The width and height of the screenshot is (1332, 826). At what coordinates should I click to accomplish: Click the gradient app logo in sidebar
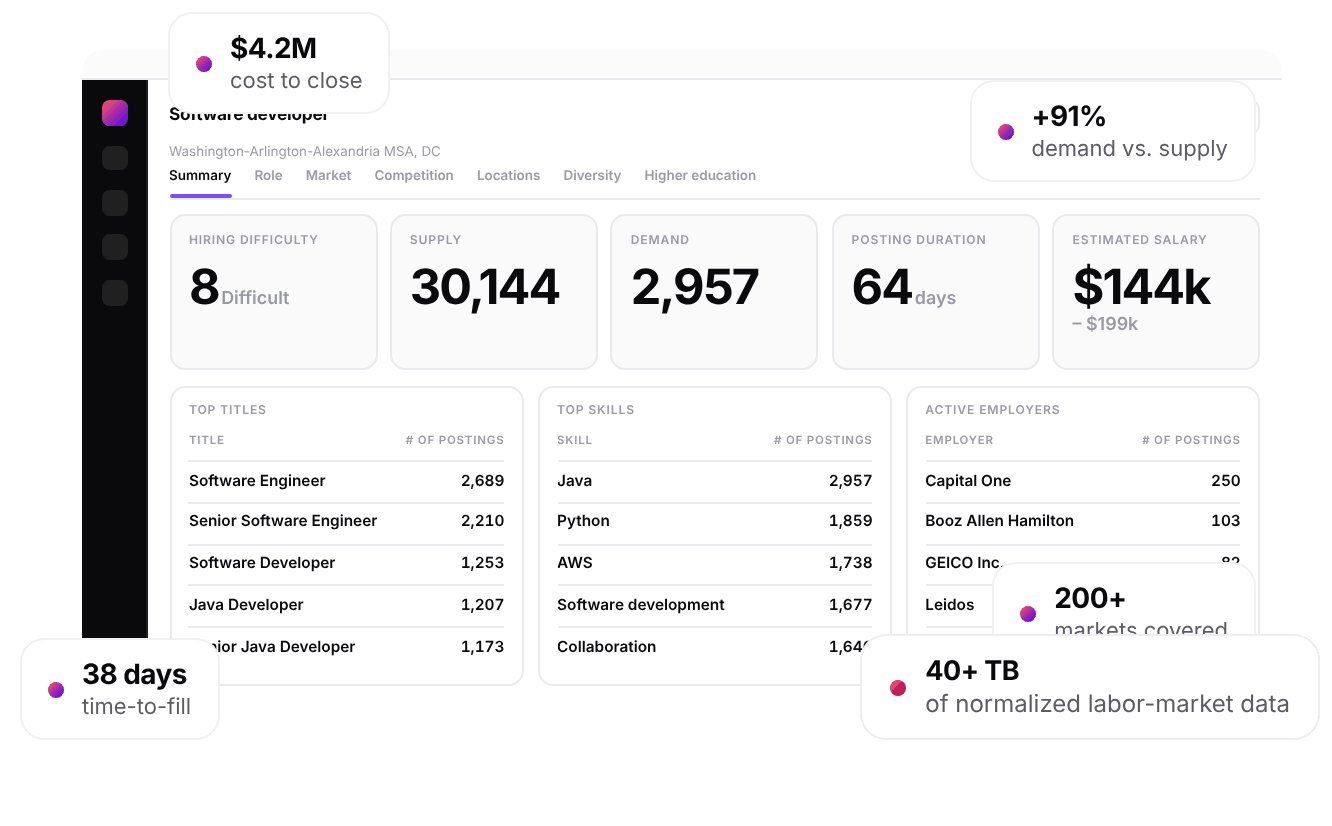(x=115, y=114)
